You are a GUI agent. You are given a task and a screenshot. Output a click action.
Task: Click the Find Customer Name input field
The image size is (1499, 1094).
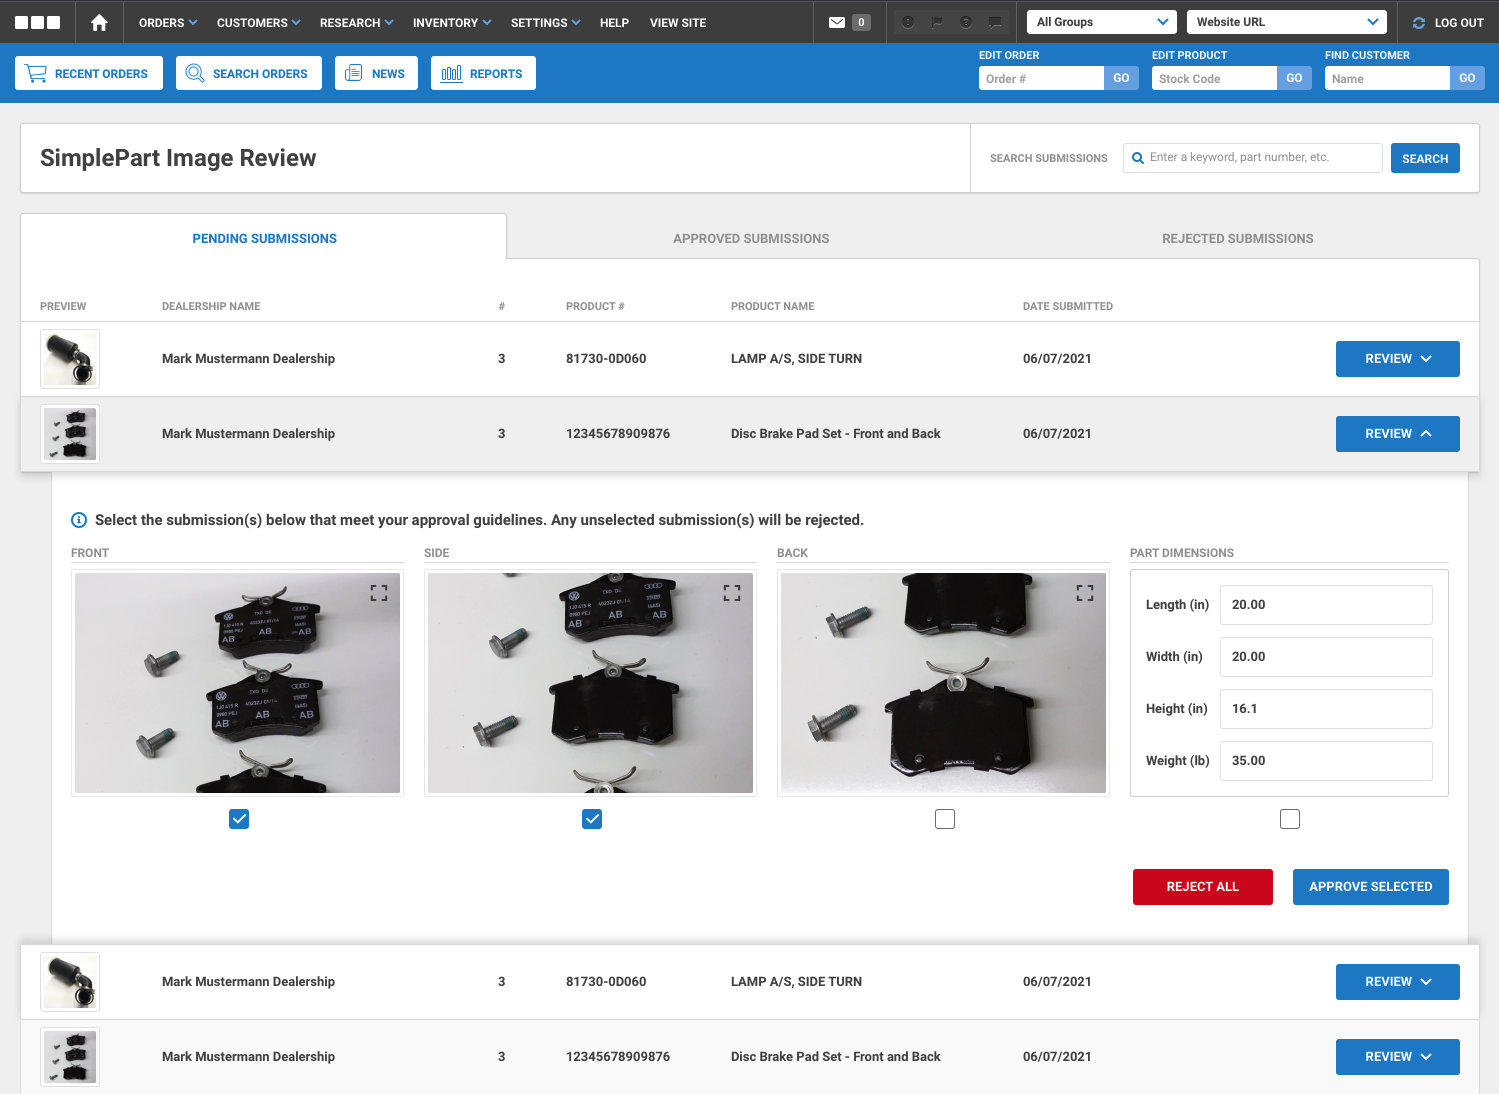tap(1387, 78)
